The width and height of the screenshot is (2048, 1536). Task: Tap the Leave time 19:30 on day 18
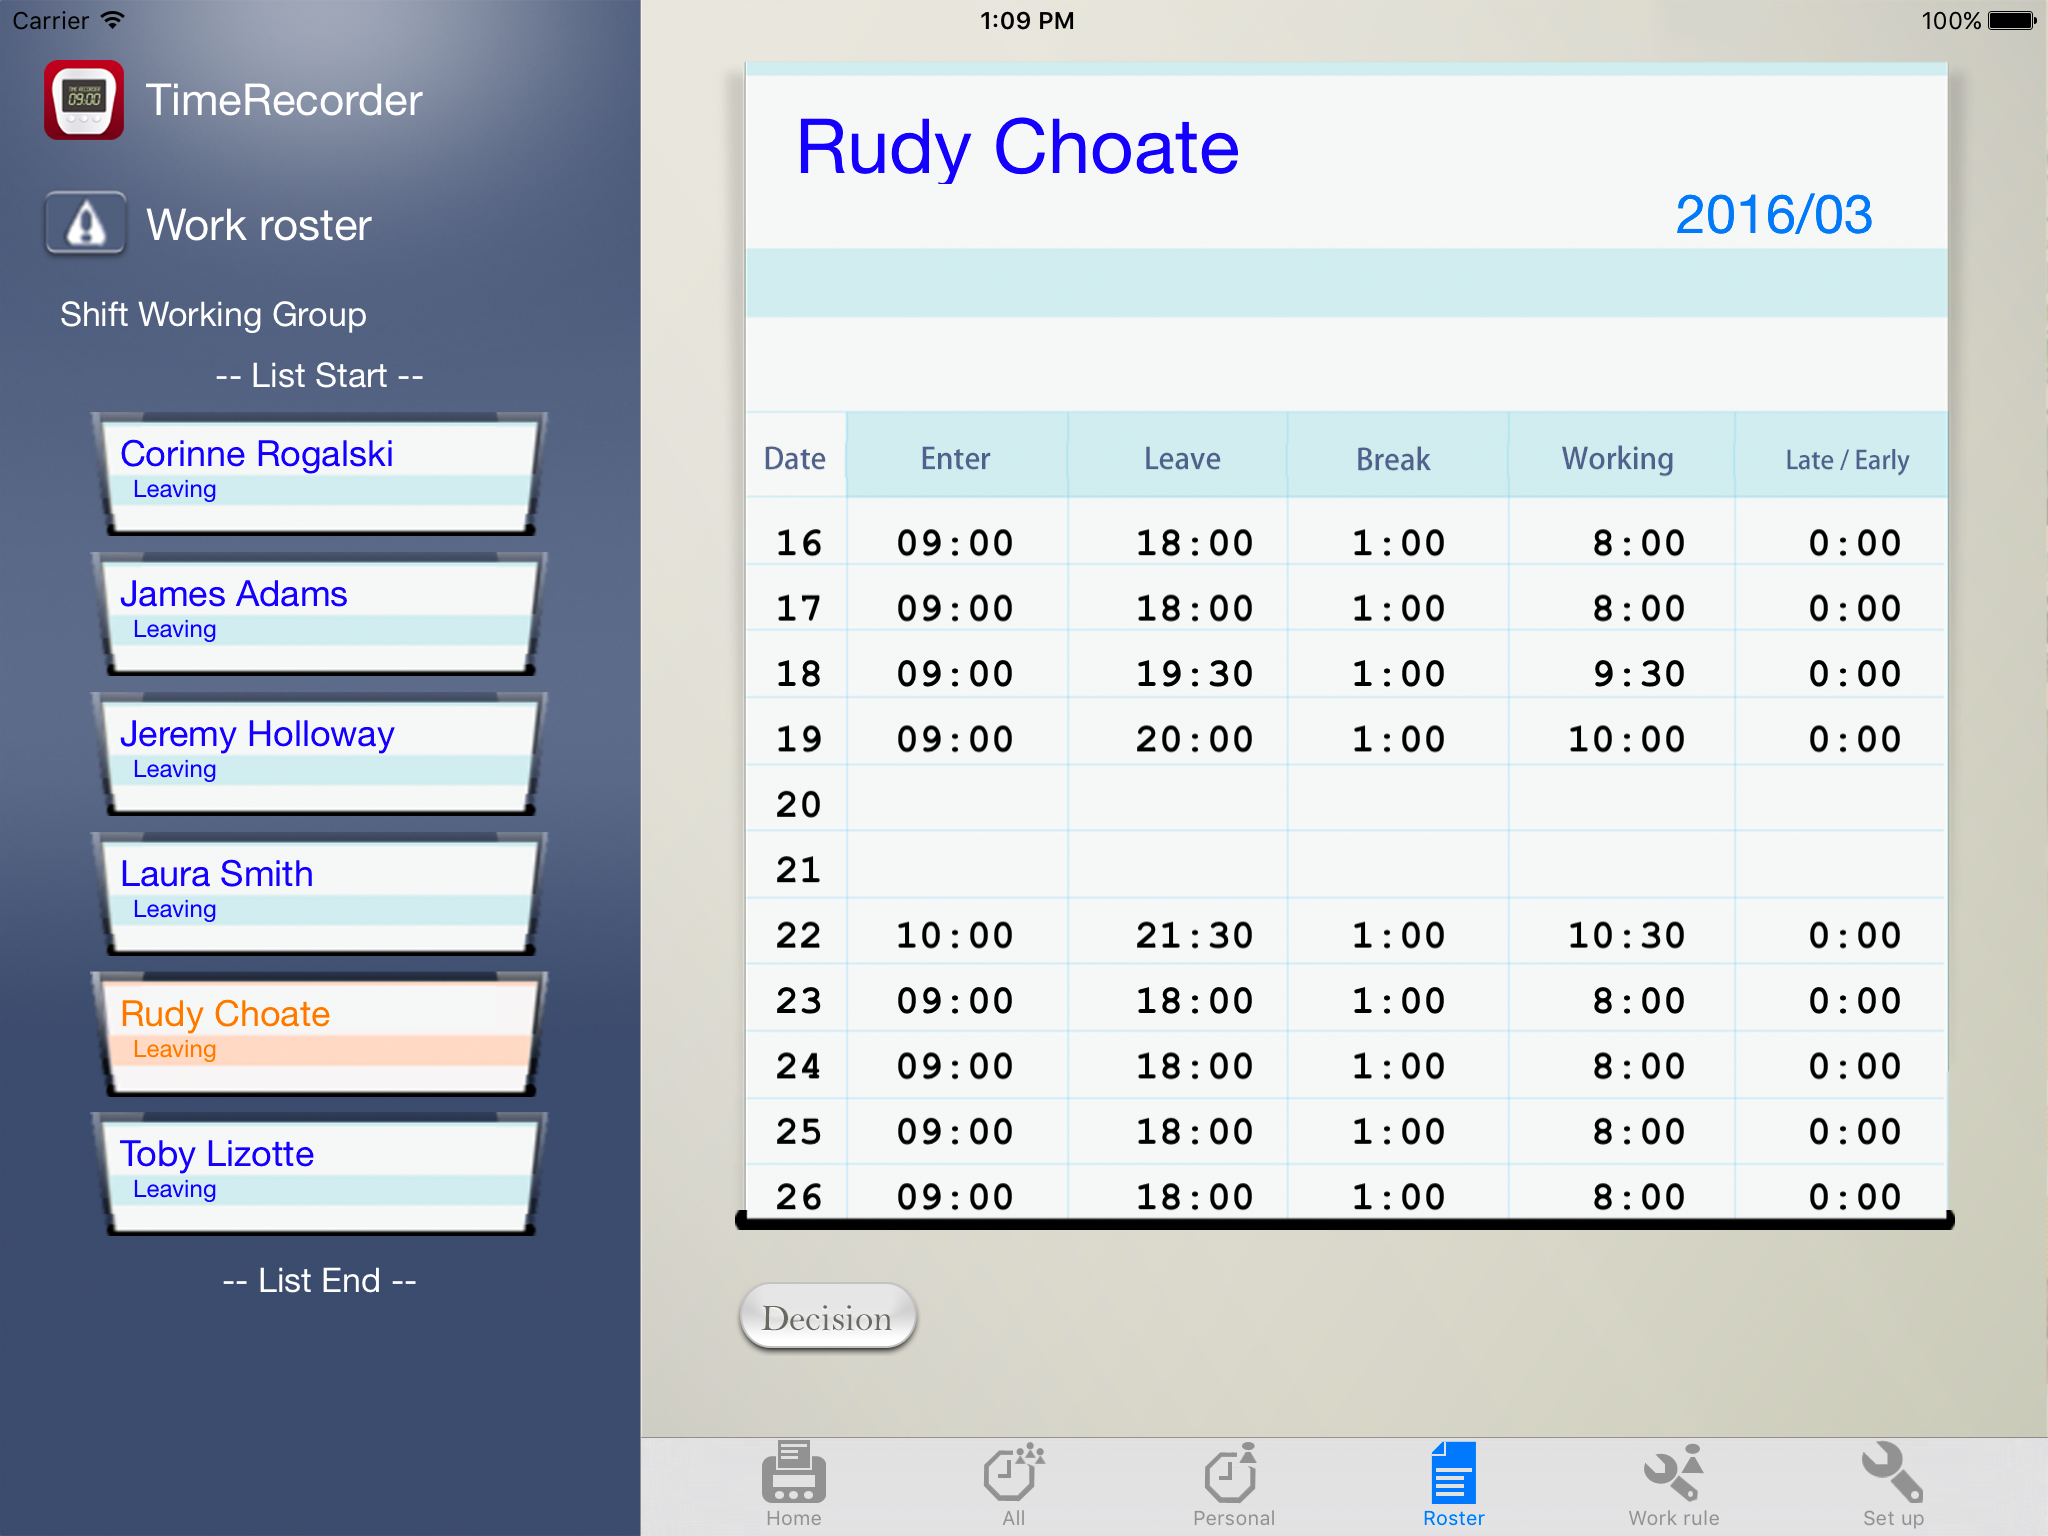(1194, 674)
